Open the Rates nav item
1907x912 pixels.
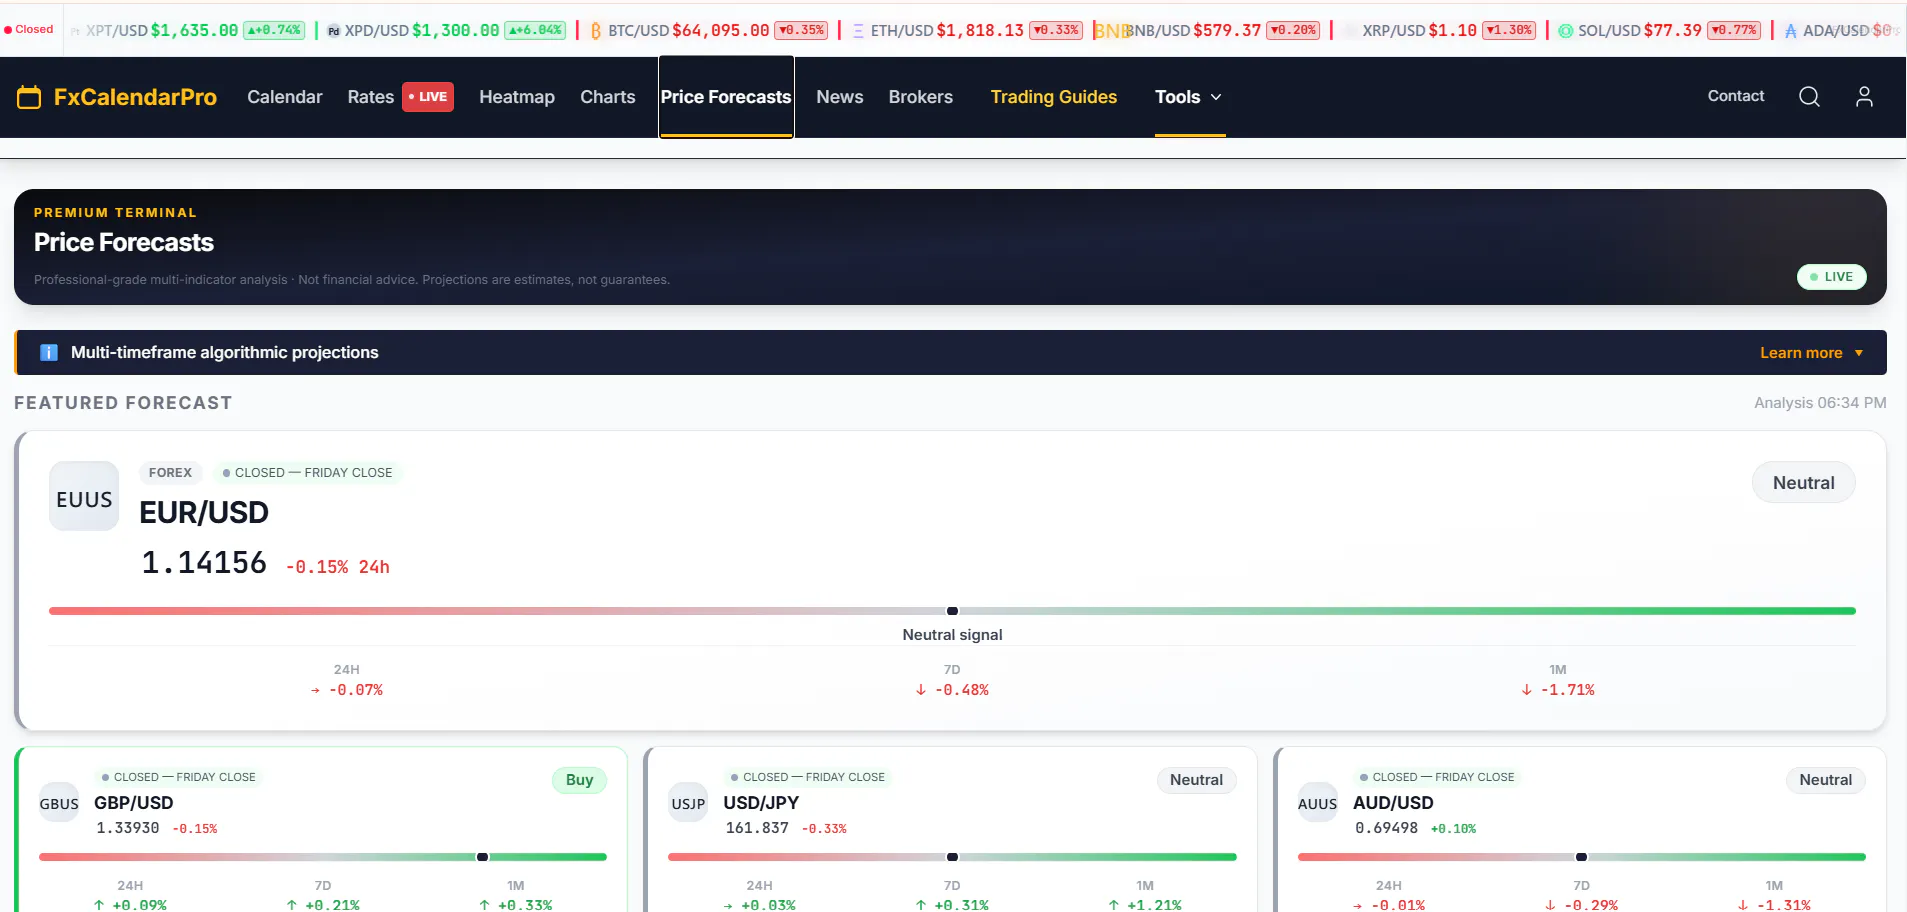(371, 97)
